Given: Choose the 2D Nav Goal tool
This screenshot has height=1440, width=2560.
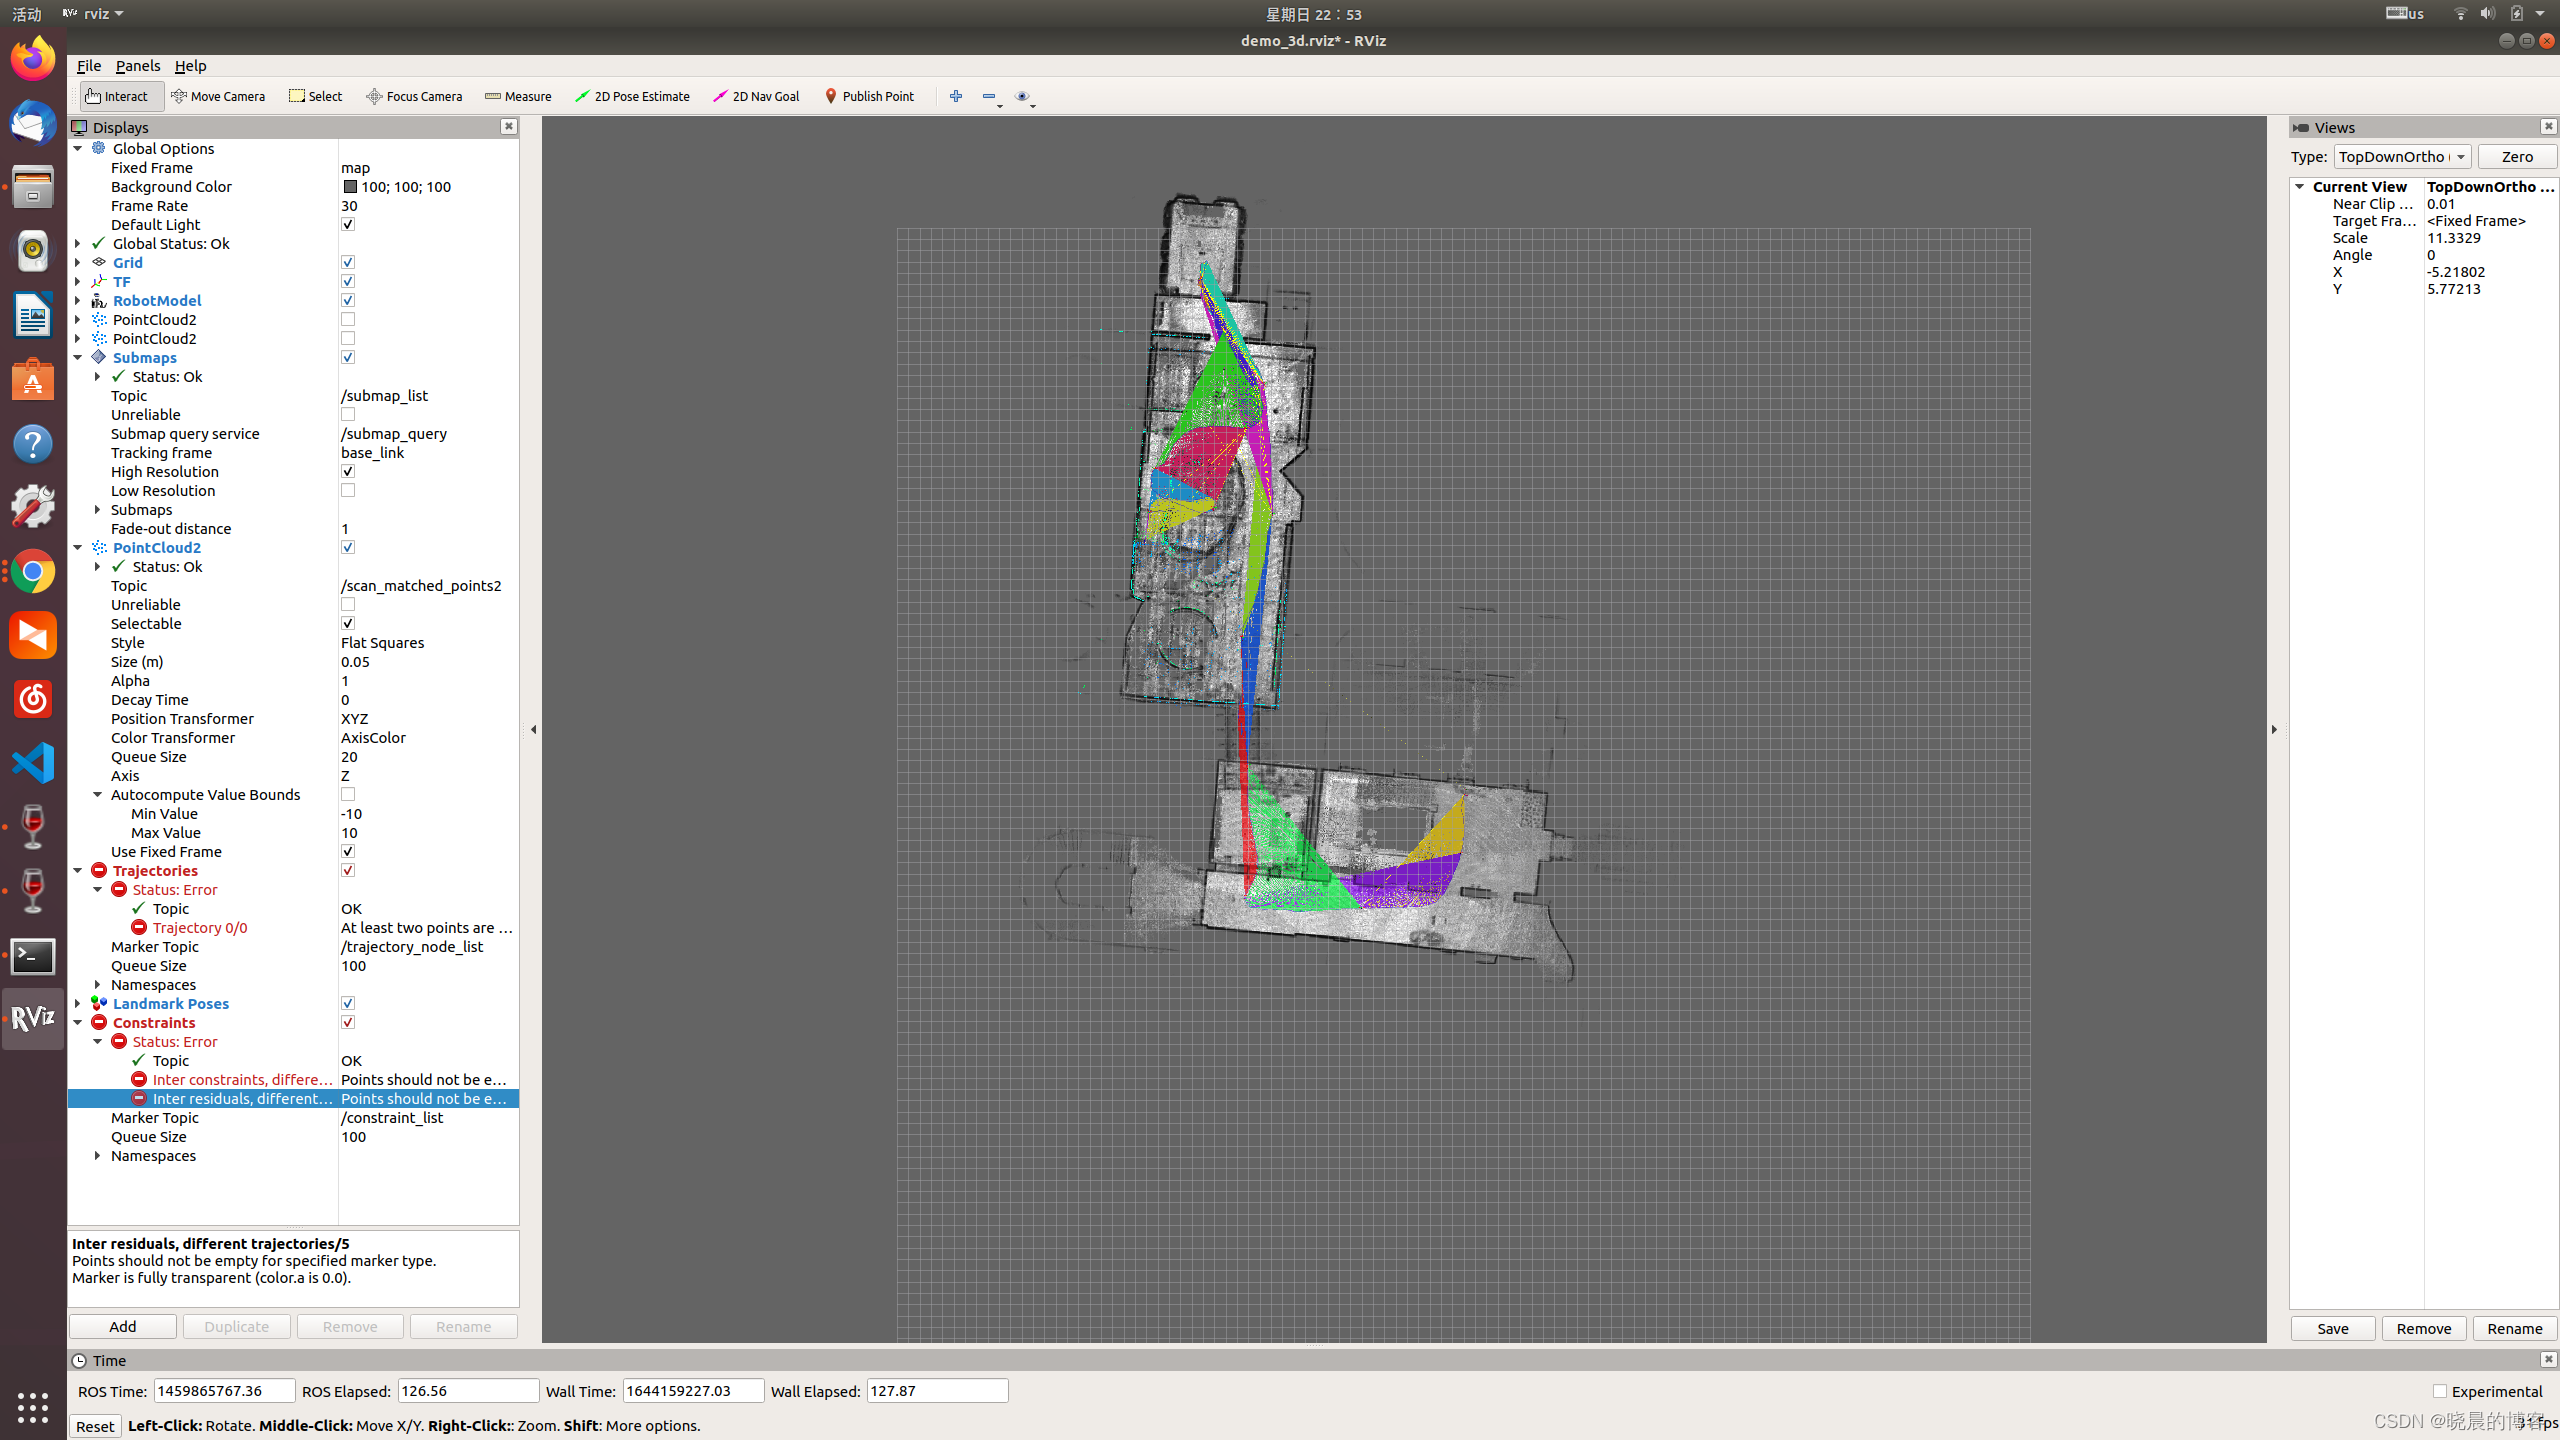Looking at the screenshot, I should coord(756,96).
